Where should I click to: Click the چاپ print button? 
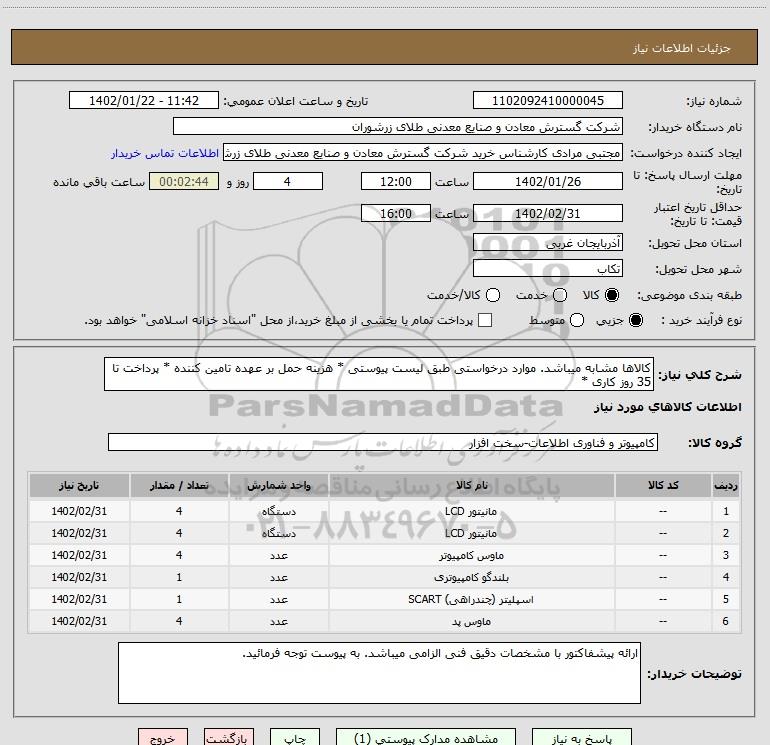coord(295,738)
